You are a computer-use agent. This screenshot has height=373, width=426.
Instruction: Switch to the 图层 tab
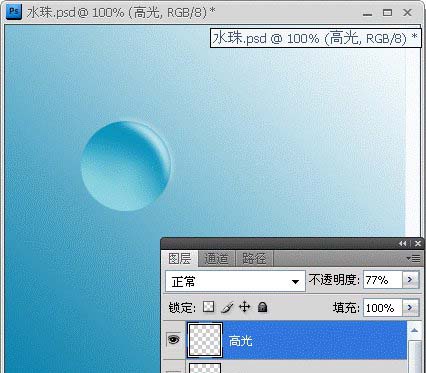pyautogui.click(x=180, y=259)
